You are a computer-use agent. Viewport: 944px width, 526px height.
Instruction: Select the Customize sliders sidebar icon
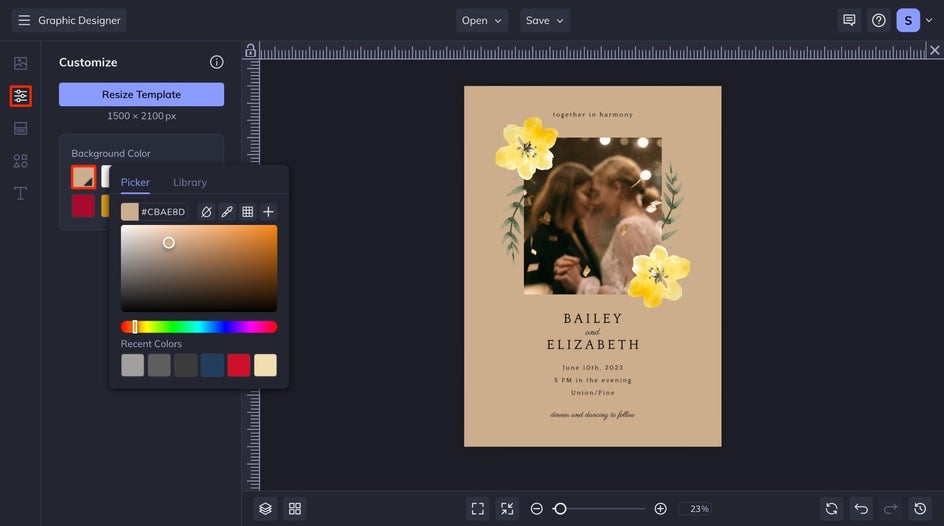click(x=20, y=96)
